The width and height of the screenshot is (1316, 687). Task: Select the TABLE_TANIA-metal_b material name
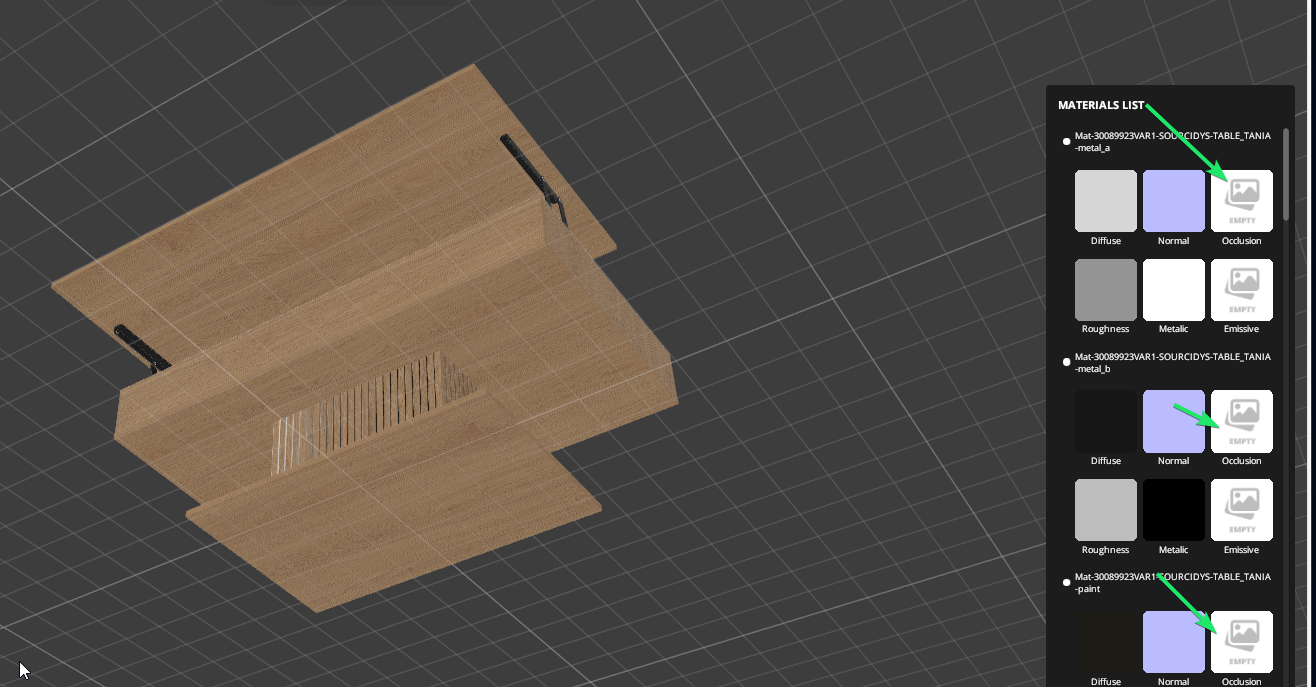[1172, 363]
